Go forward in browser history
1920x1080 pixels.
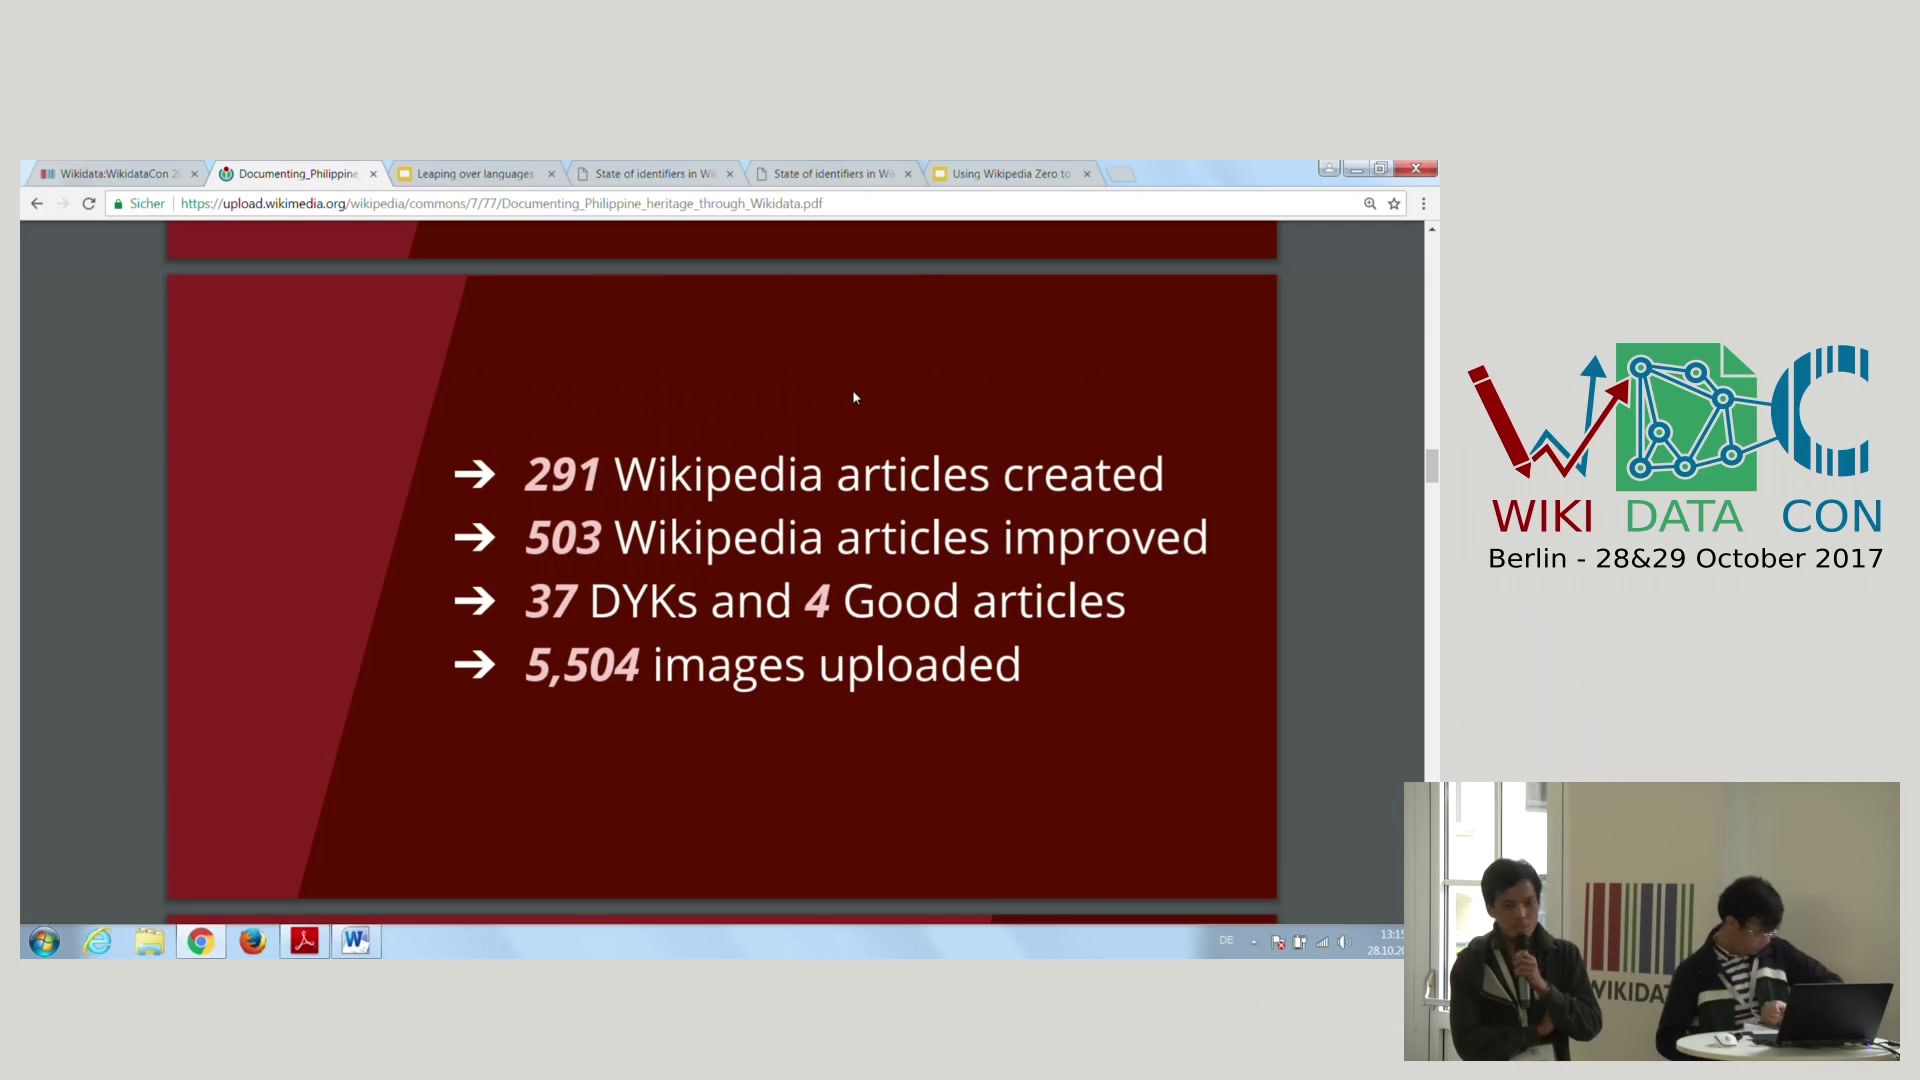(63, 204)
